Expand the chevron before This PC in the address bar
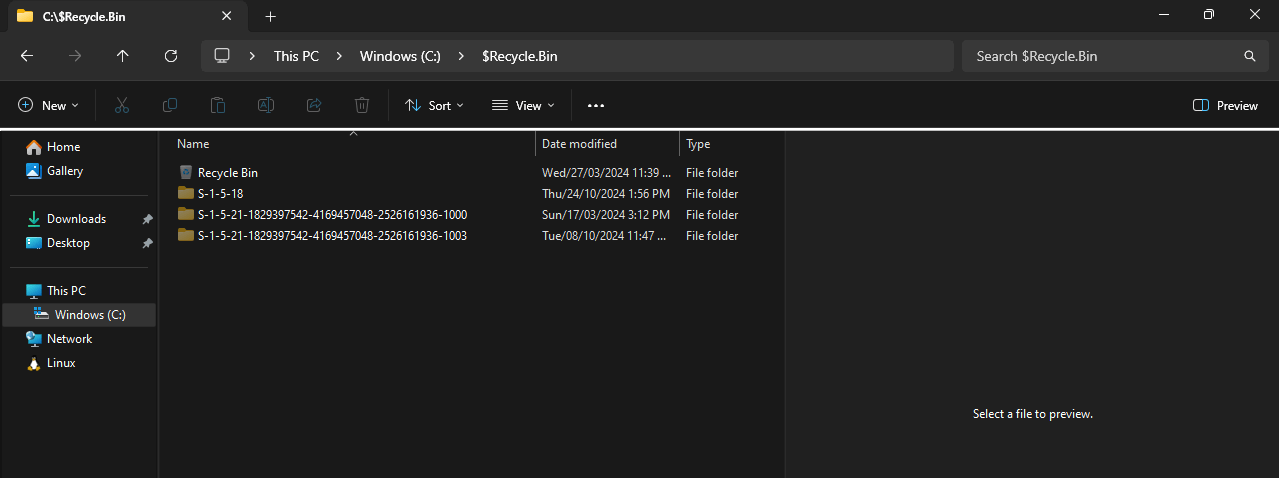Screen dimensions: 1279x478 [x=252, y=56]
